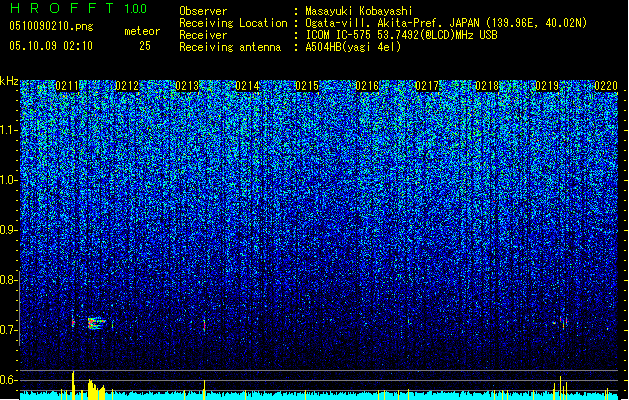Click the (139.96E, 40.02N) coordinates text

[x=536, y=23]
